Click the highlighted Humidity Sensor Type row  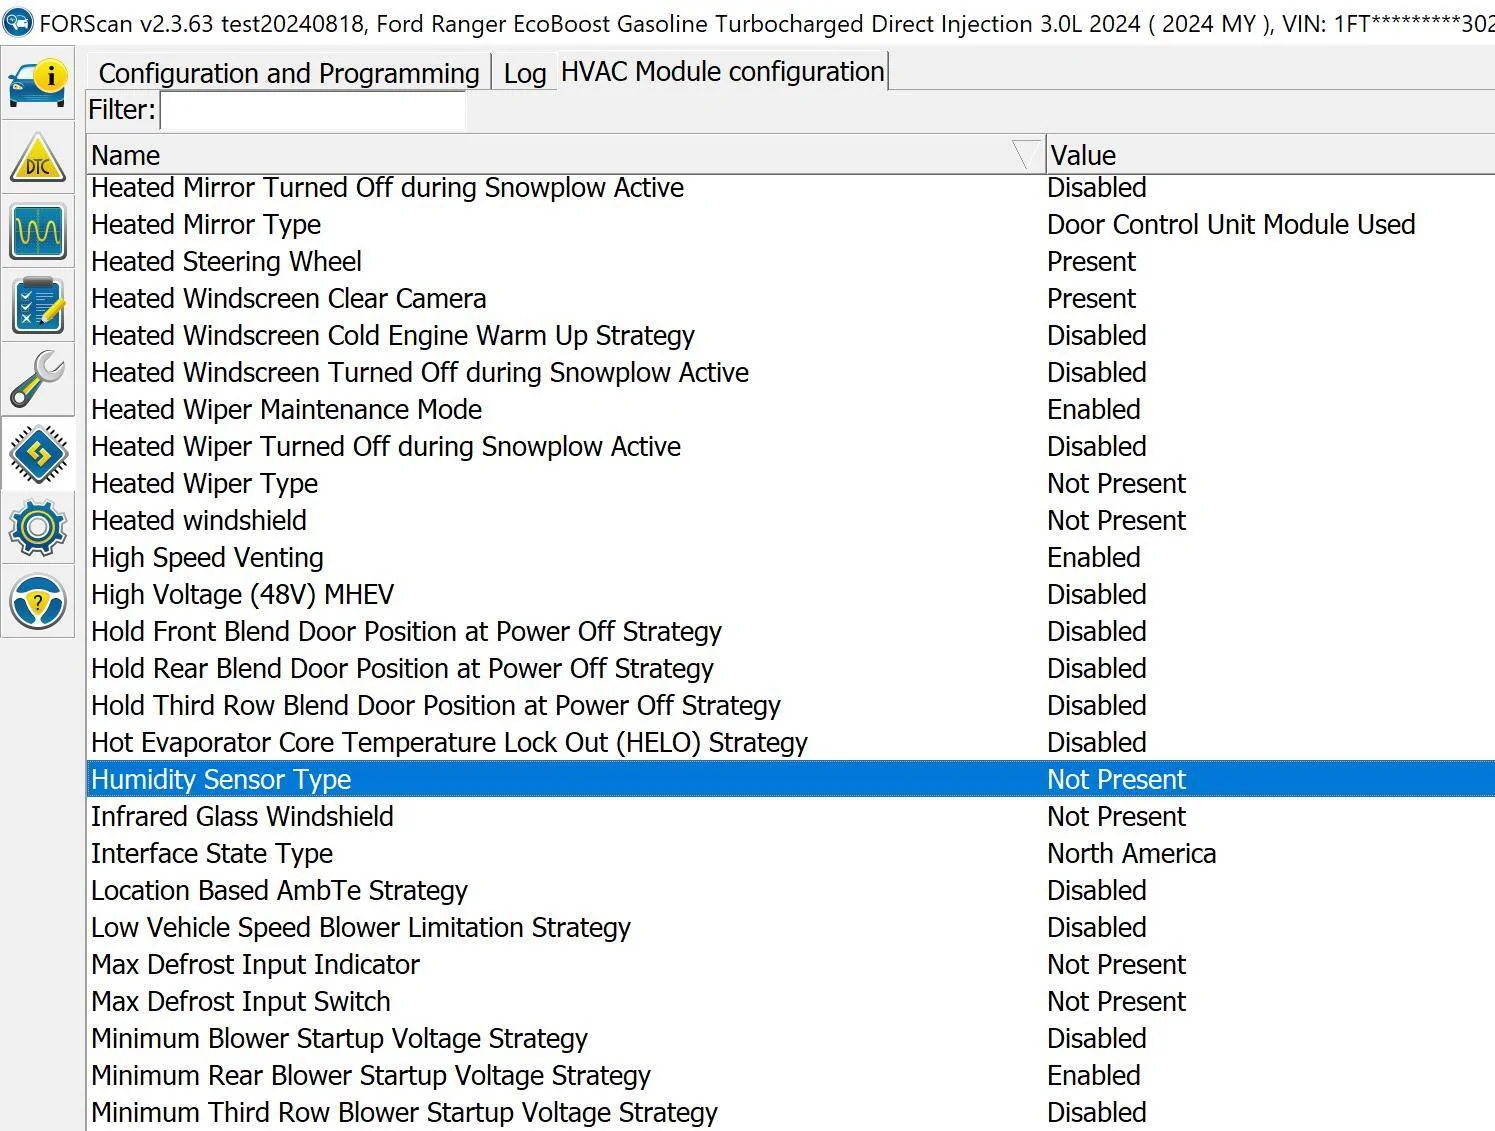(791, 779)
